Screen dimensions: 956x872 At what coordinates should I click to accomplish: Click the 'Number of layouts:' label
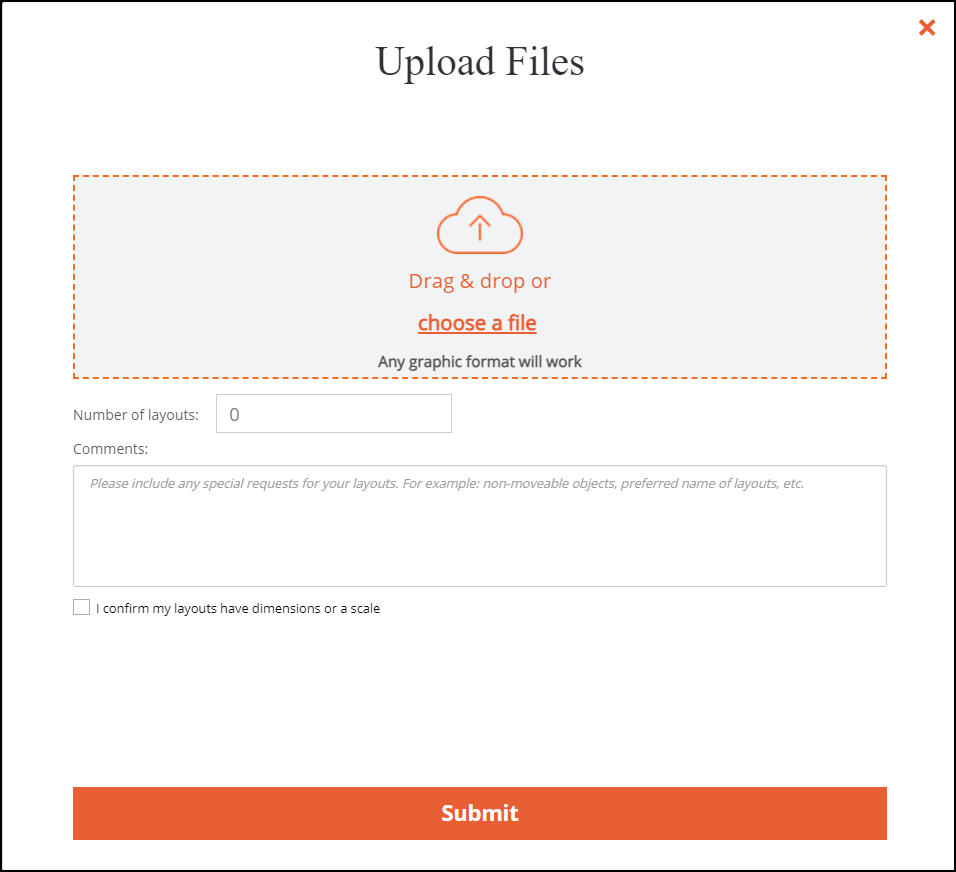136,415
